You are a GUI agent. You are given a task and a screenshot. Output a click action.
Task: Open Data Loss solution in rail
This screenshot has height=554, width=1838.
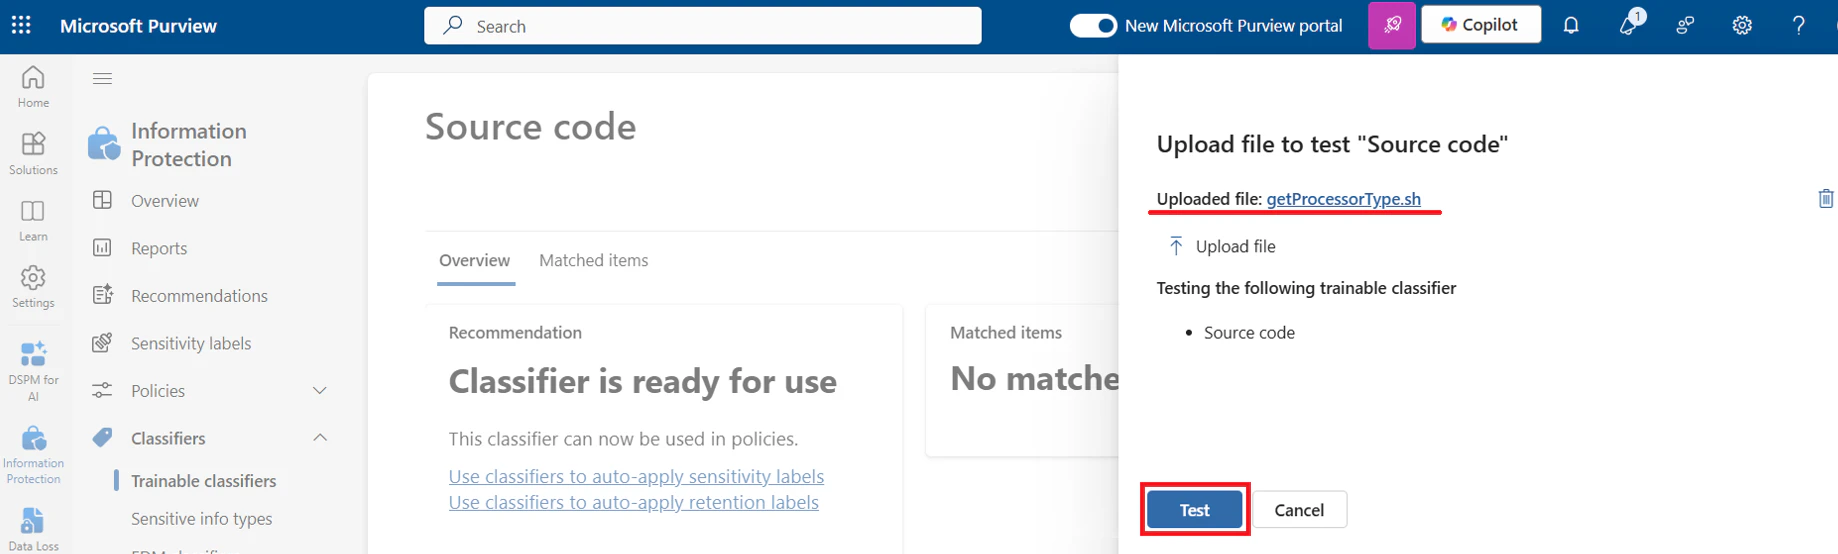[x=33, y=530]
